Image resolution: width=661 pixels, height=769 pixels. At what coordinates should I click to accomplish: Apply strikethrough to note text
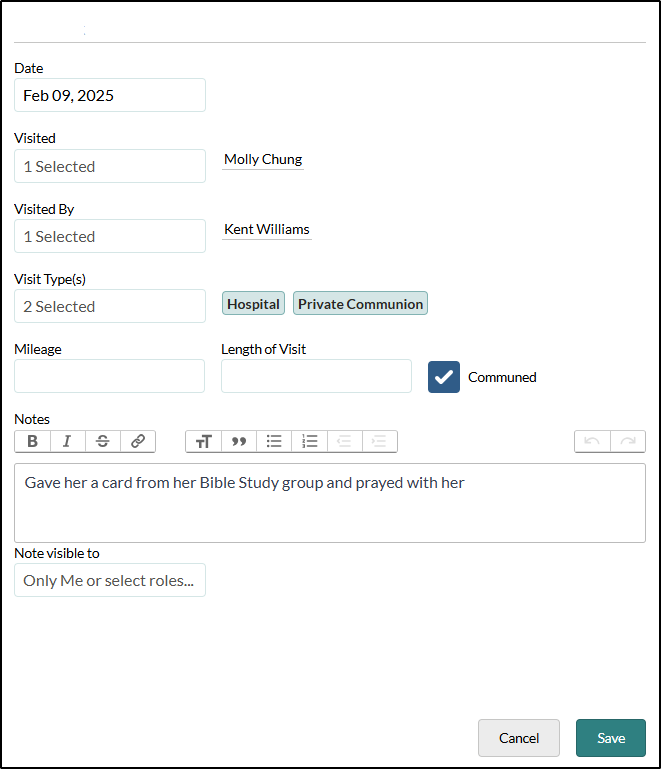(103, 441)
